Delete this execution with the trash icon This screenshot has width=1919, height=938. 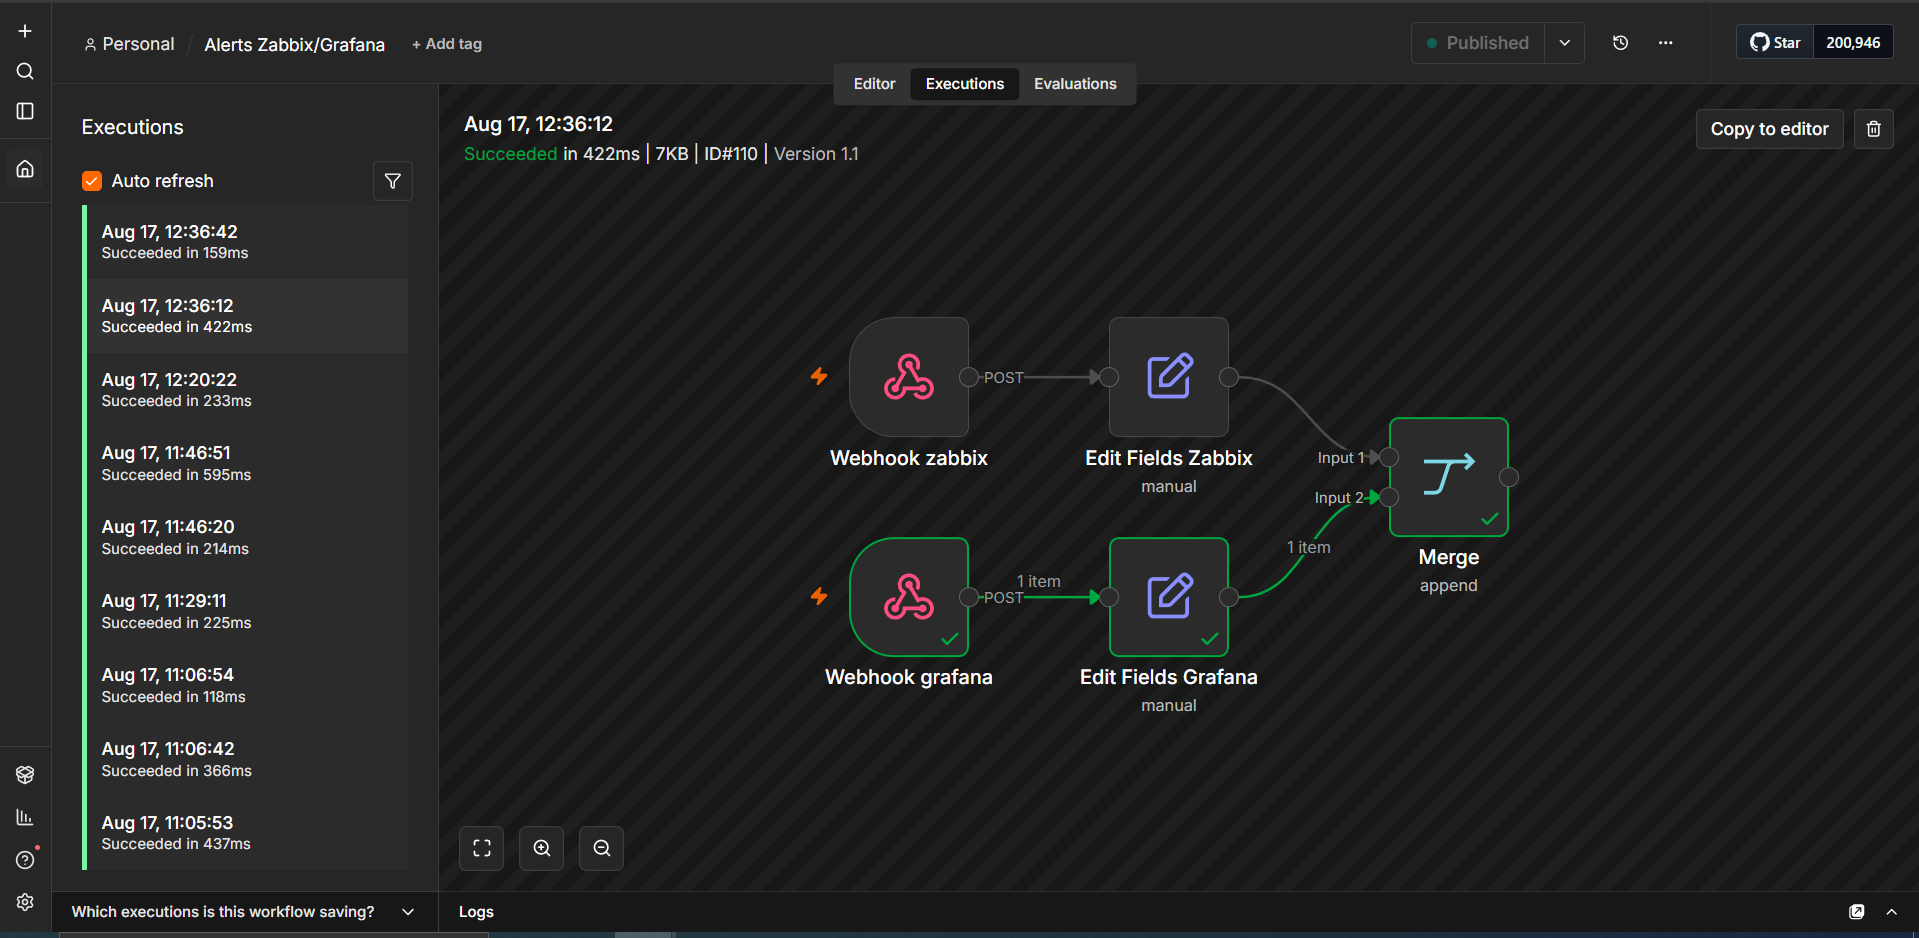(x=1874, y=129)
